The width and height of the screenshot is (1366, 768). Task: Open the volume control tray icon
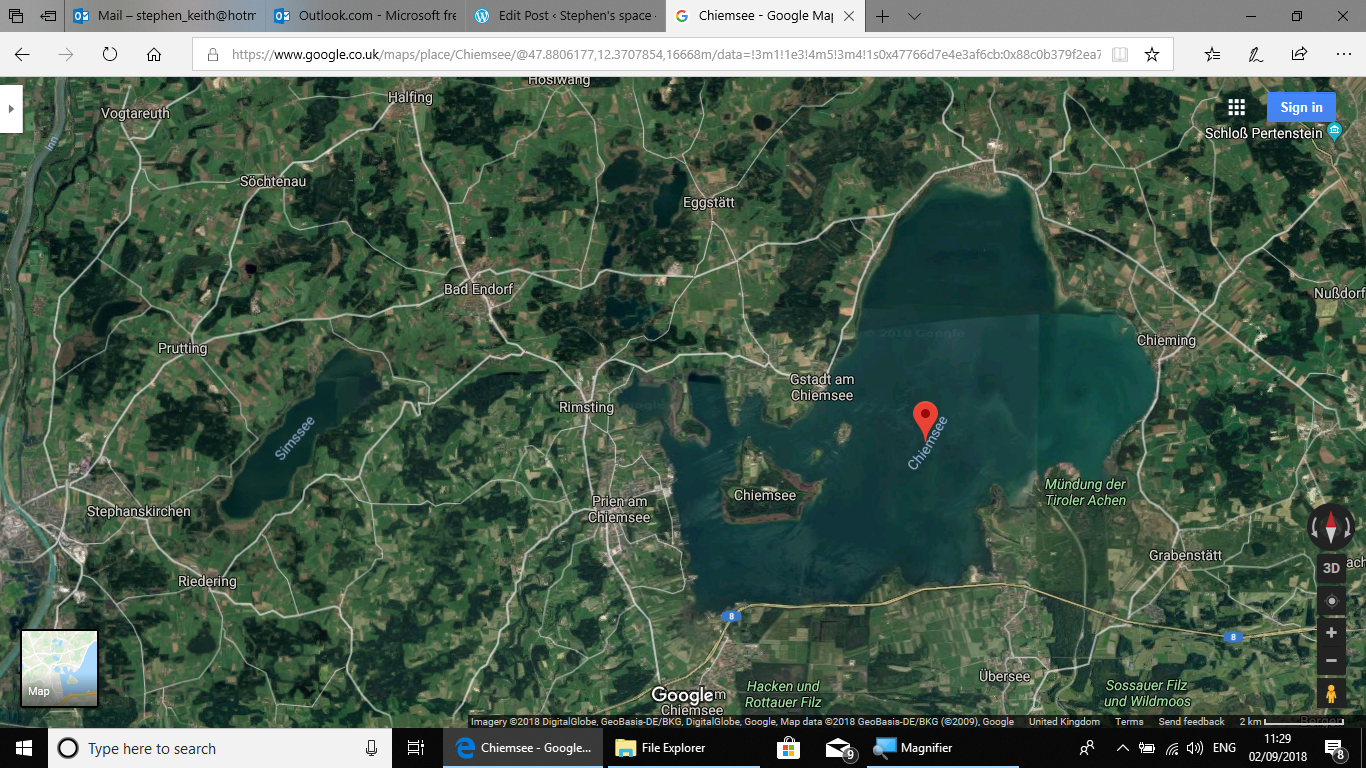[1194, 748]
